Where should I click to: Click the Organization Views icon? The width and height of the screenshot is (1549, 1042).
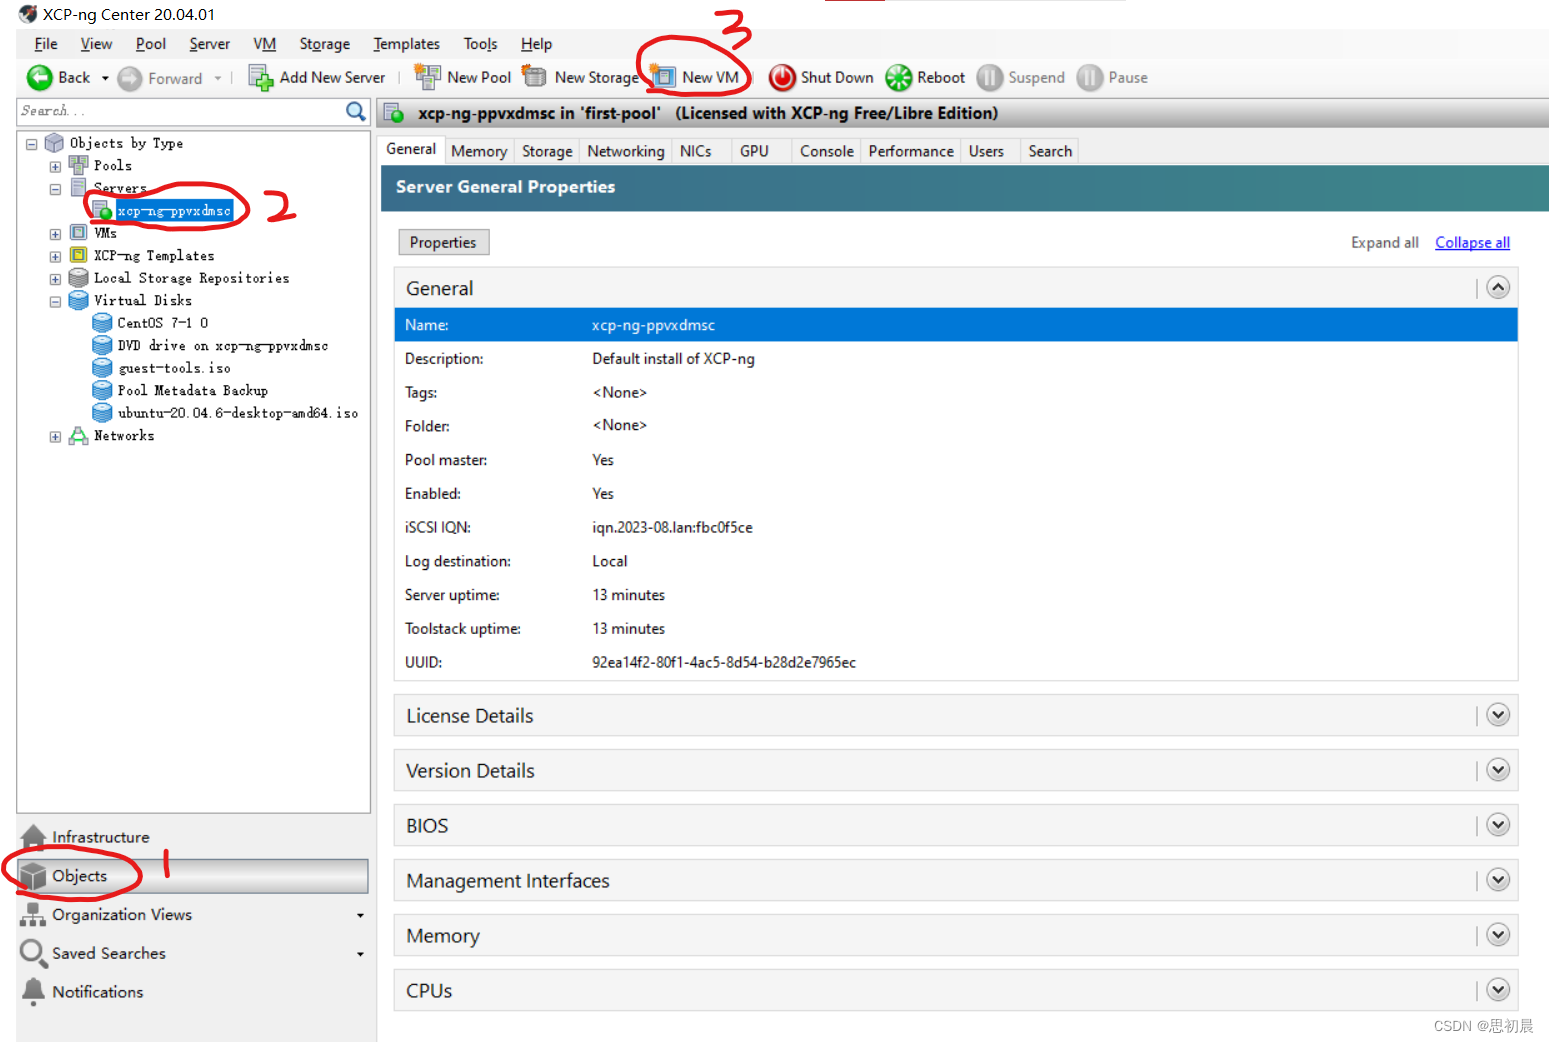tap(33, 914)
